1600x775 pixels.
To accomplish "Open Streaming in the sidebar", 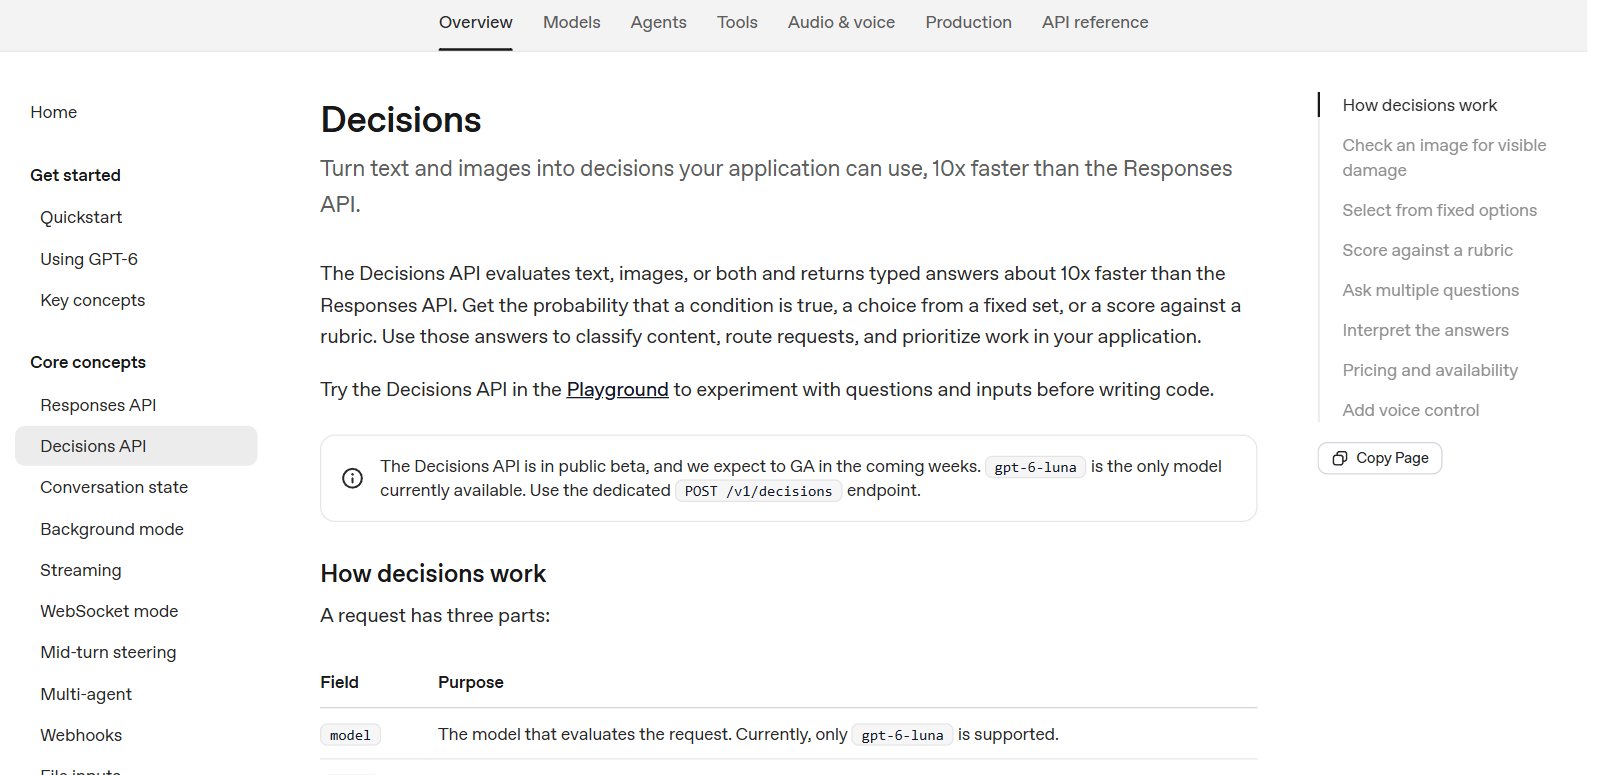I will click(81, 570).
